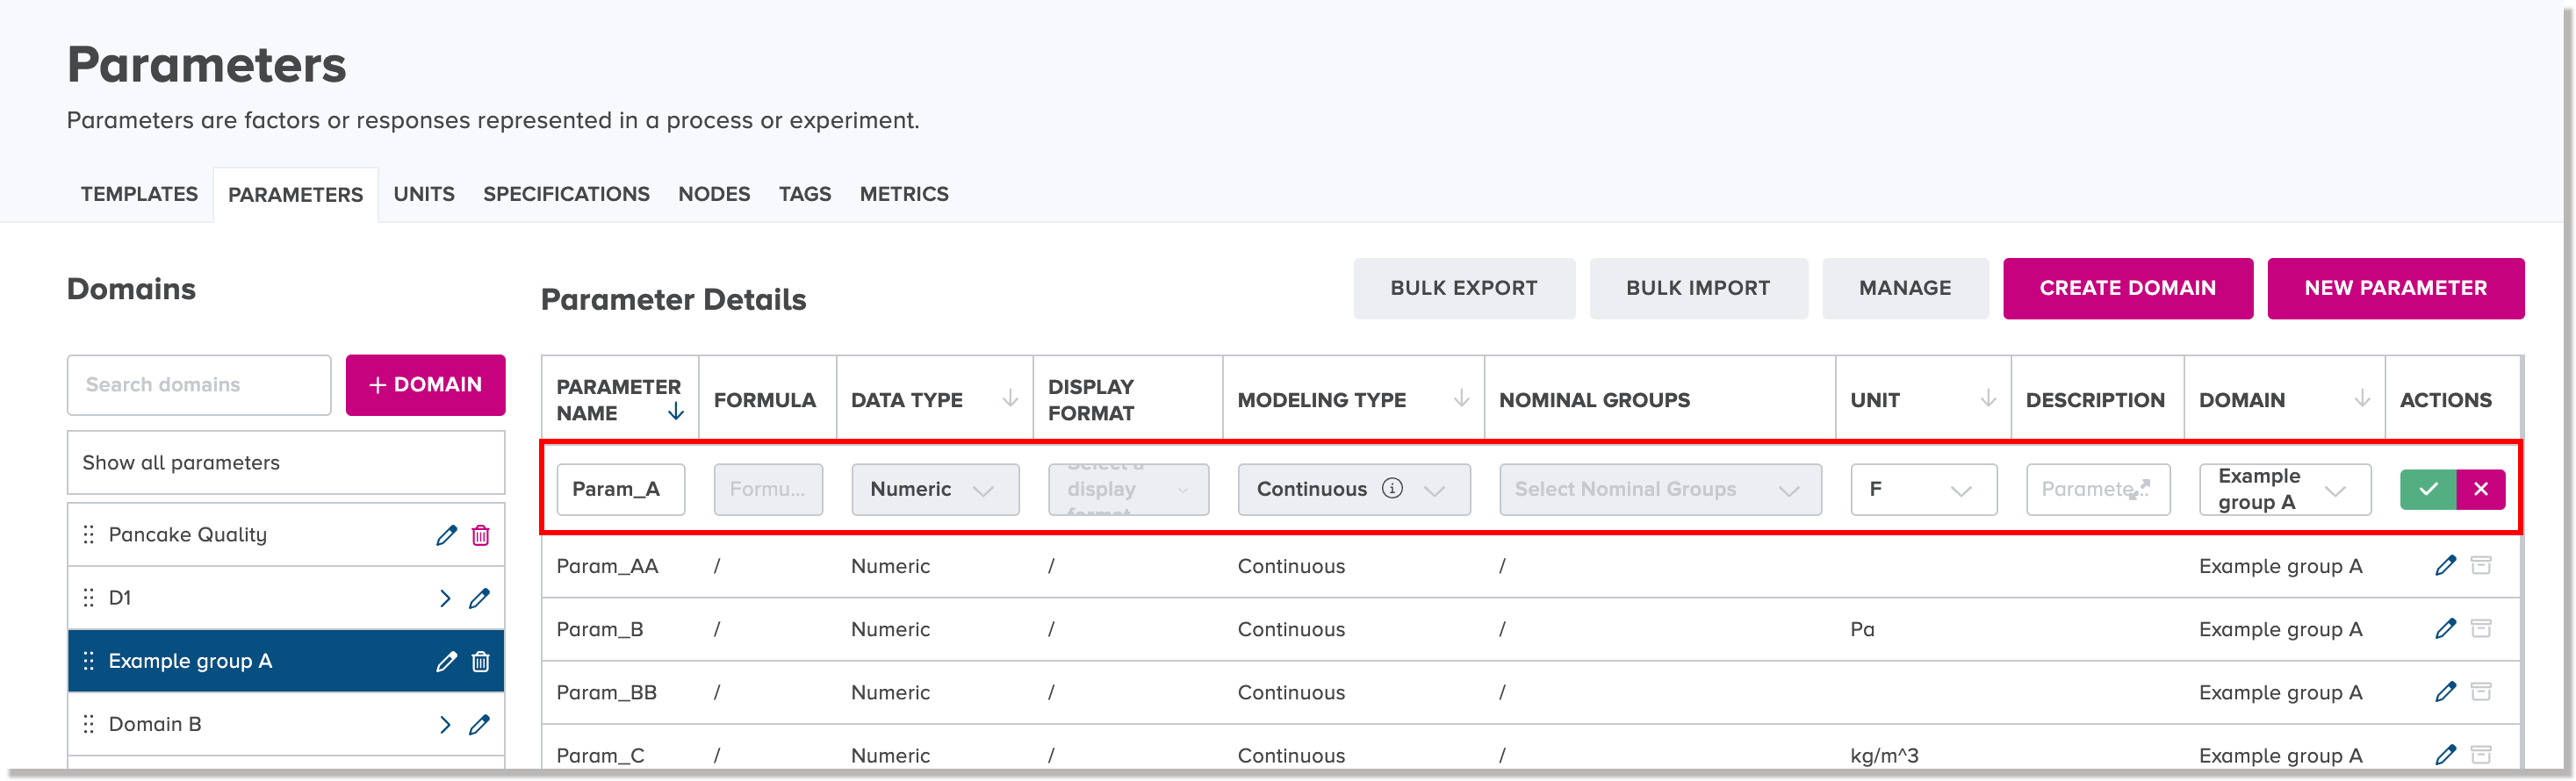Viewport: 2576px width, 781px height.
Task: Open the Metrics tab
Action: 904,194
